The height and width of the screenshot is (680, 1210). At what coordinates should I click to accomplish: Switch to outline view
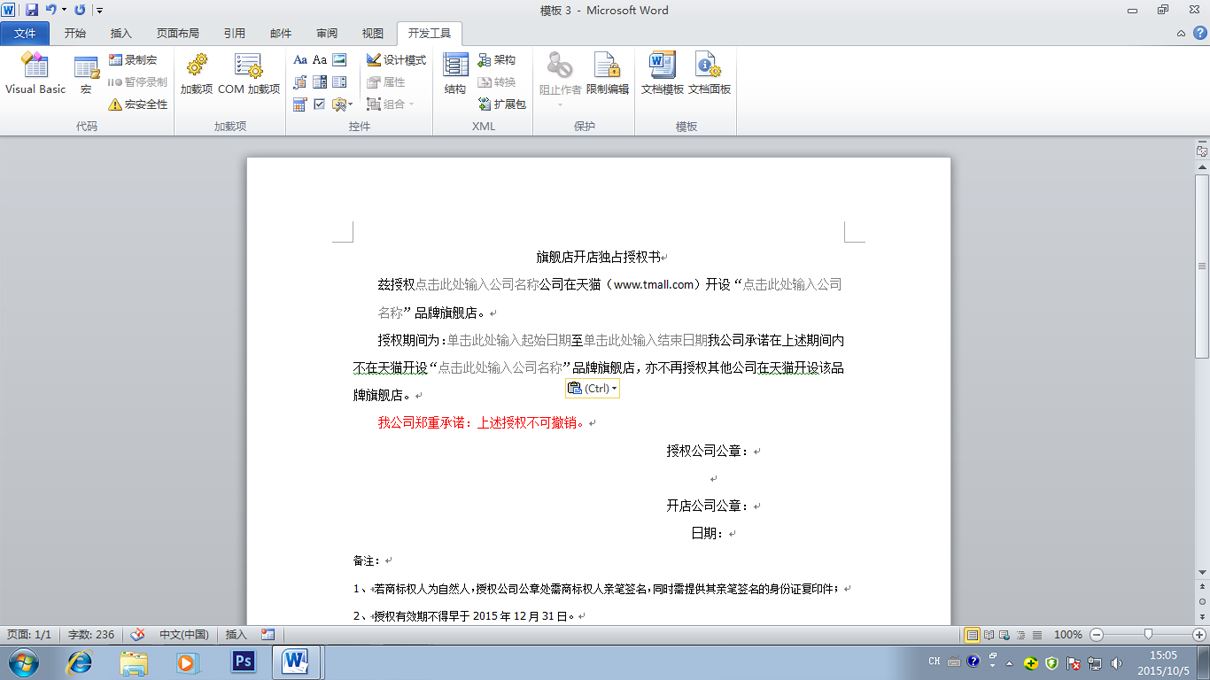1021,634
